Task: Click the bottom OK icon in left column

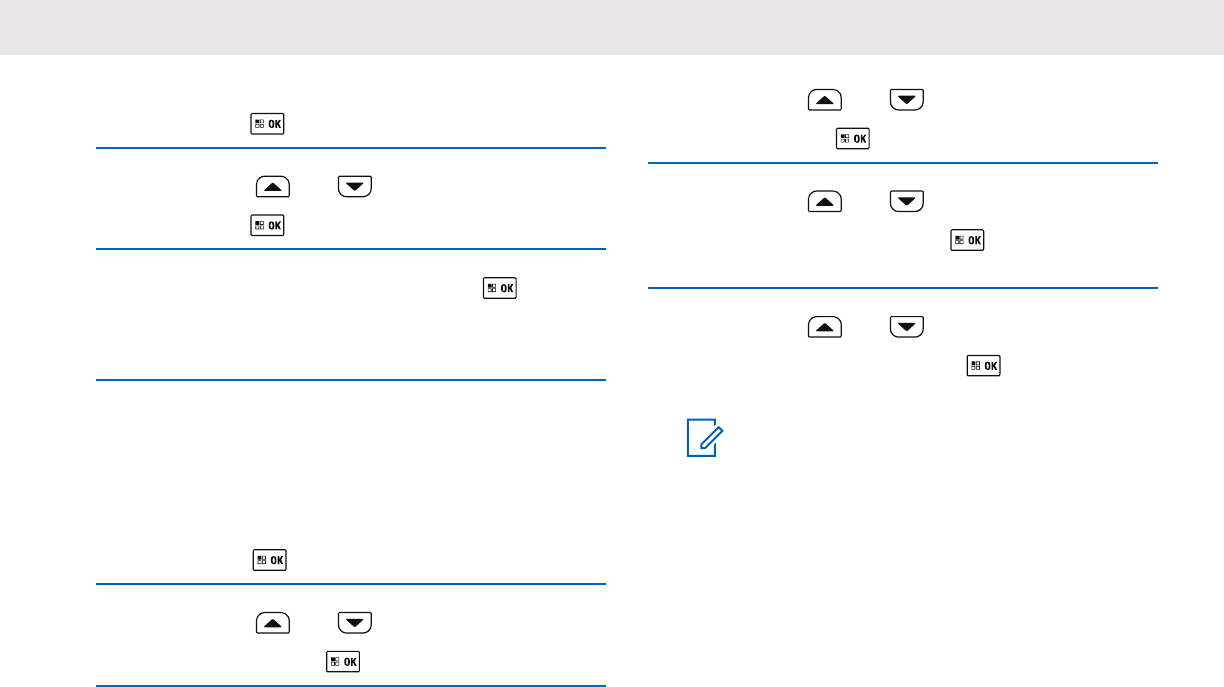Action: pos(342,660)
